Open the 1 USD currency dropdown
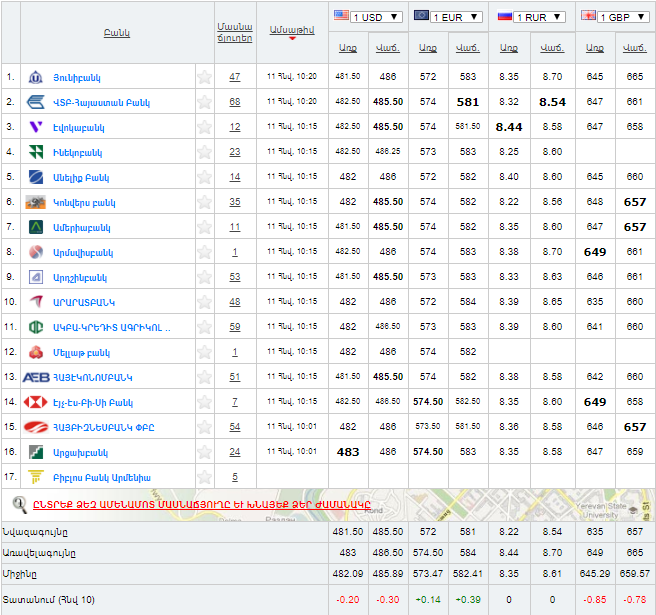Viewport: 656px width, 615px height. [x=376, y=17]
